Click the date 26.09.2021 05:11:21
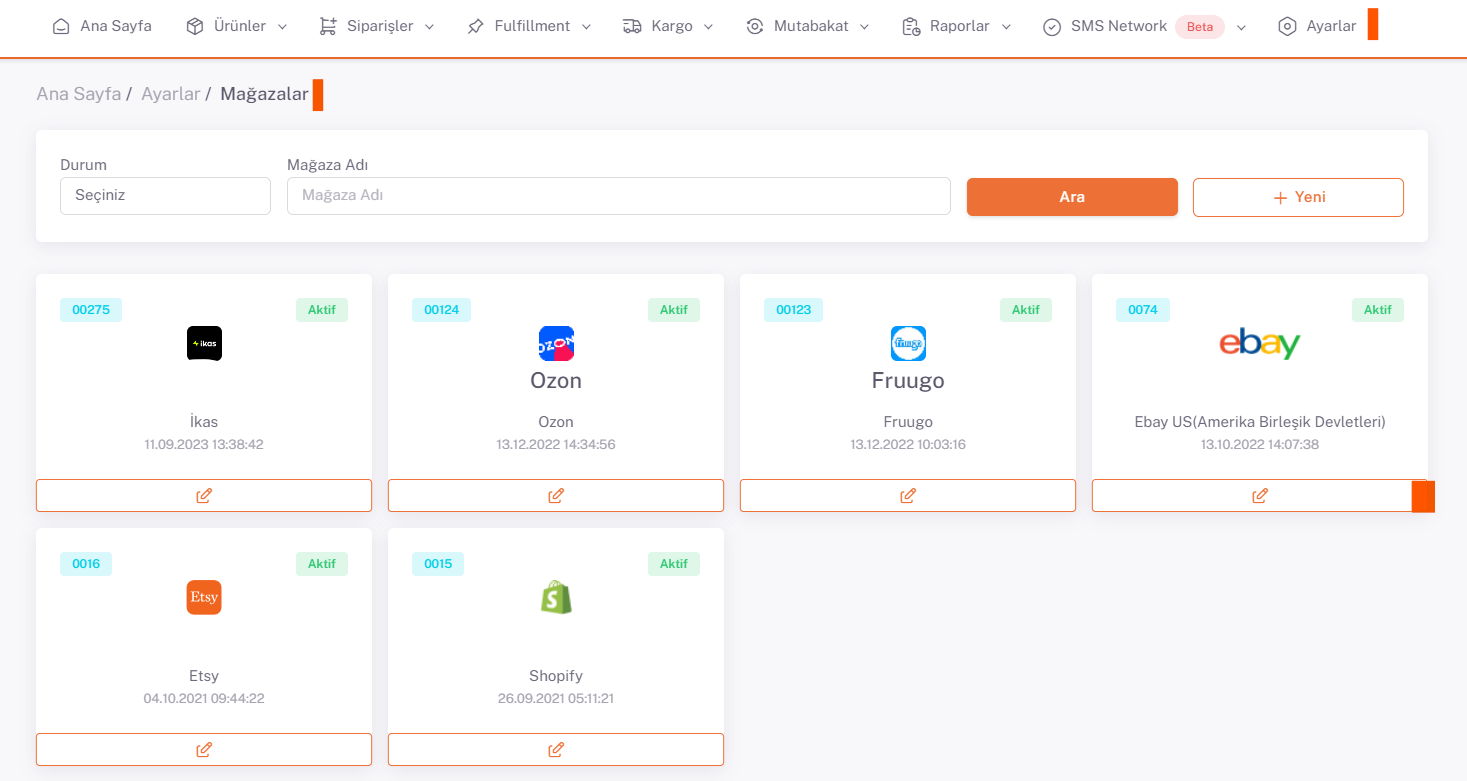The width and height of the screenshot is (1467, 781). click(x=556, y=698)
